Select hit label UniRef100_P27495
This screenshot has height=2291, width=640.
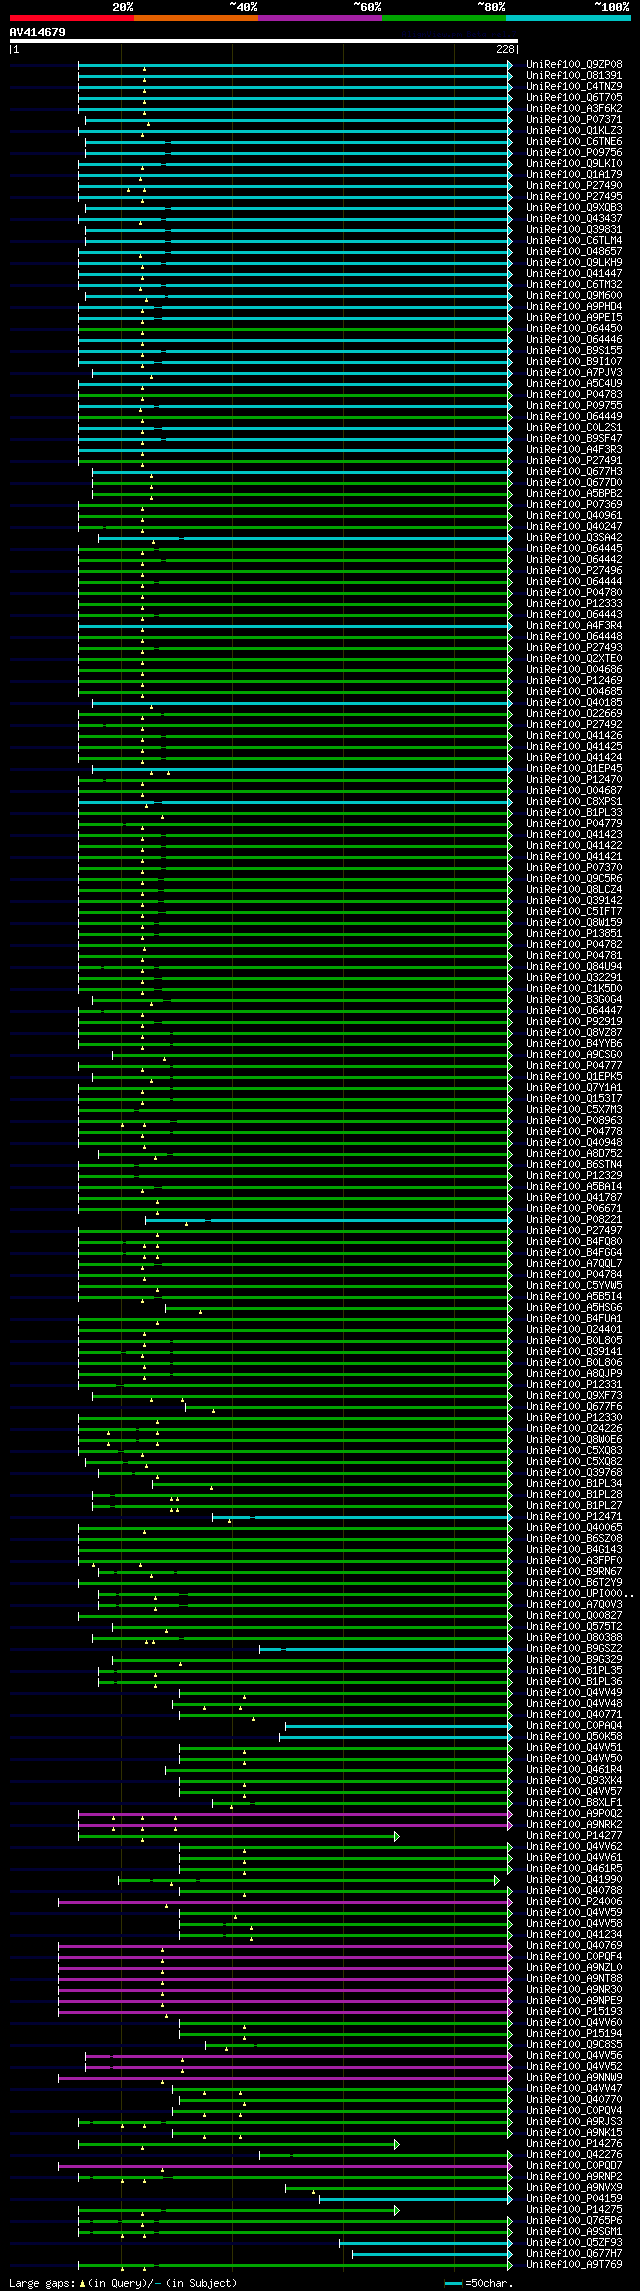coord(574,197)
